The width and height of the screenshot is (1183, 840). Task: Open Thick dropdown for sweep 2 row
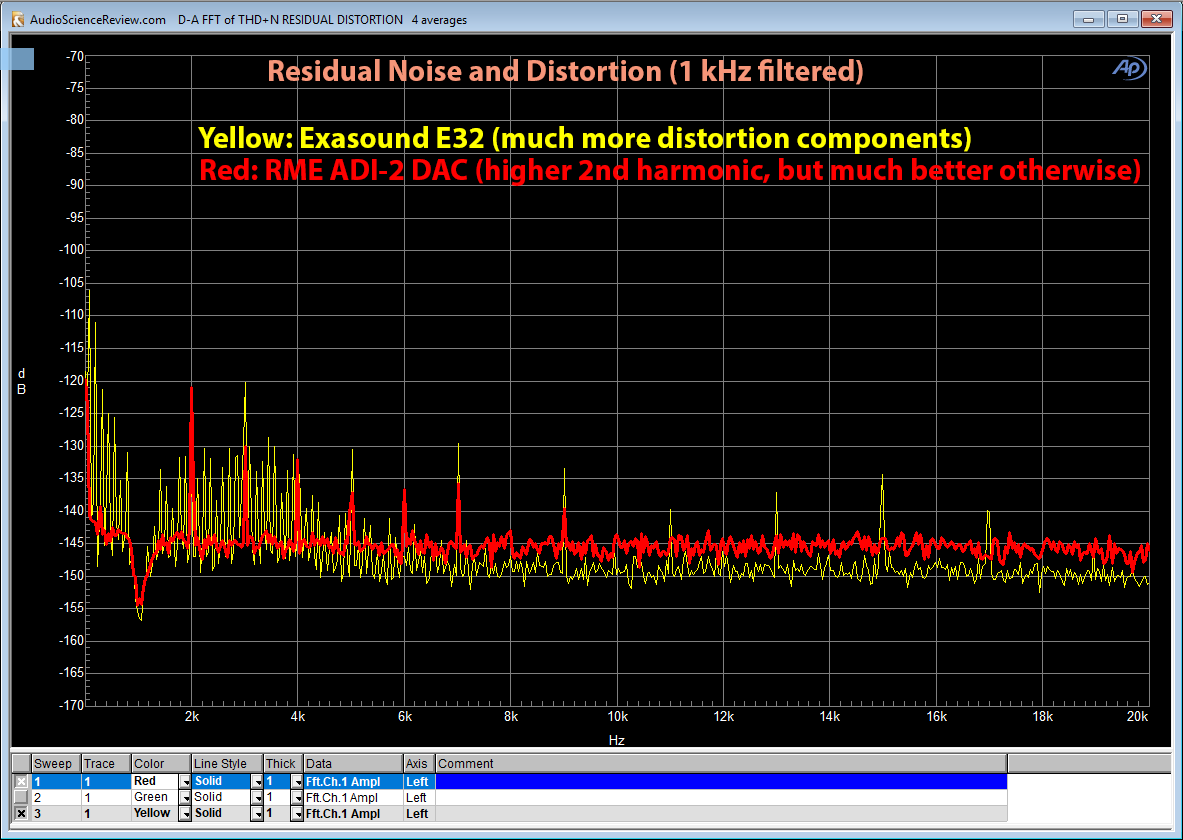tap(297, 798)
